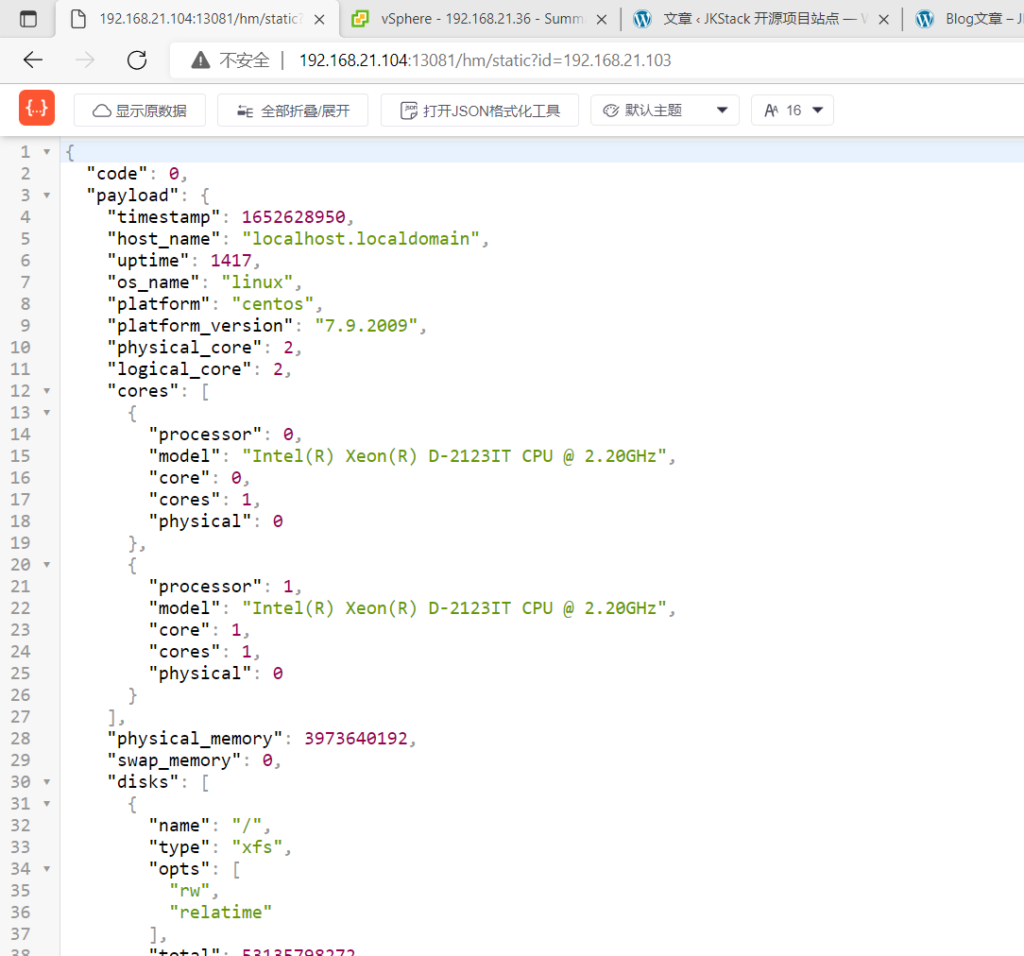The height and width of the screenshot is (956, 1024).
Task: Click the "logical_core" key
Action: coord(180,370)
